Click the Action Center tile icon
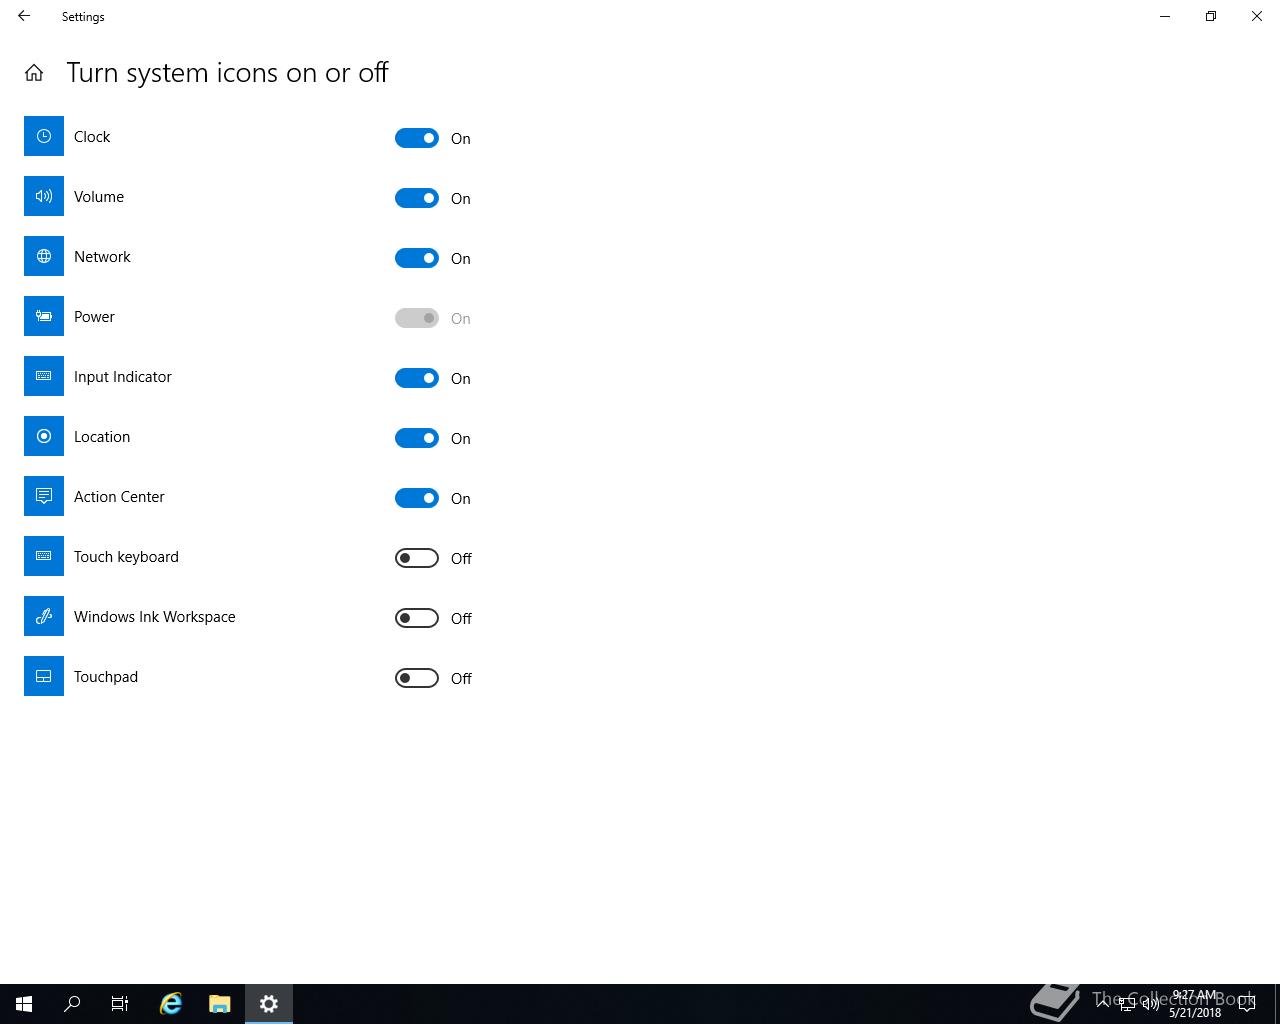 point(44,496)
